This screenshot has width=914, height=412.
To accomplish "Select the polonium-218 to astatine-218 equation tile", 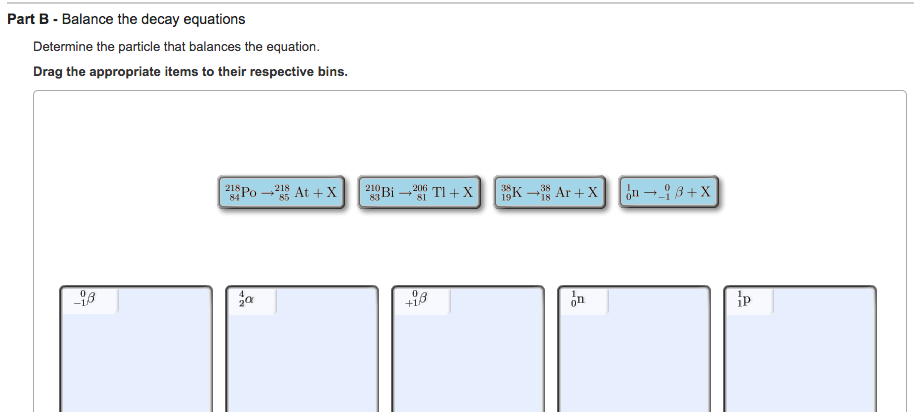I will (x=281, y=192).
